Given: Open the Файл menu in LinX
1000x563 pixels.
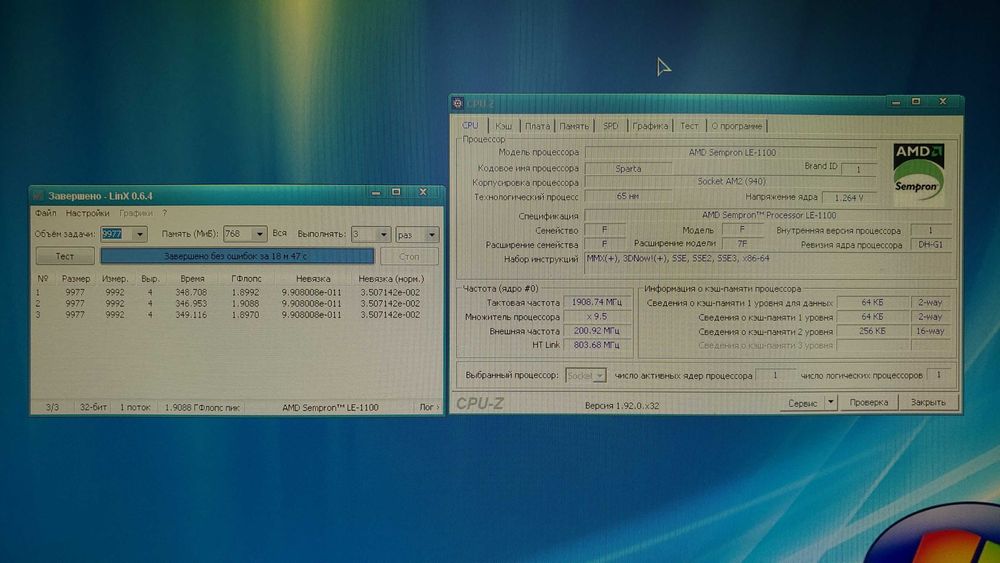Looking at the screenshot, I should click(x=45, y=213).
